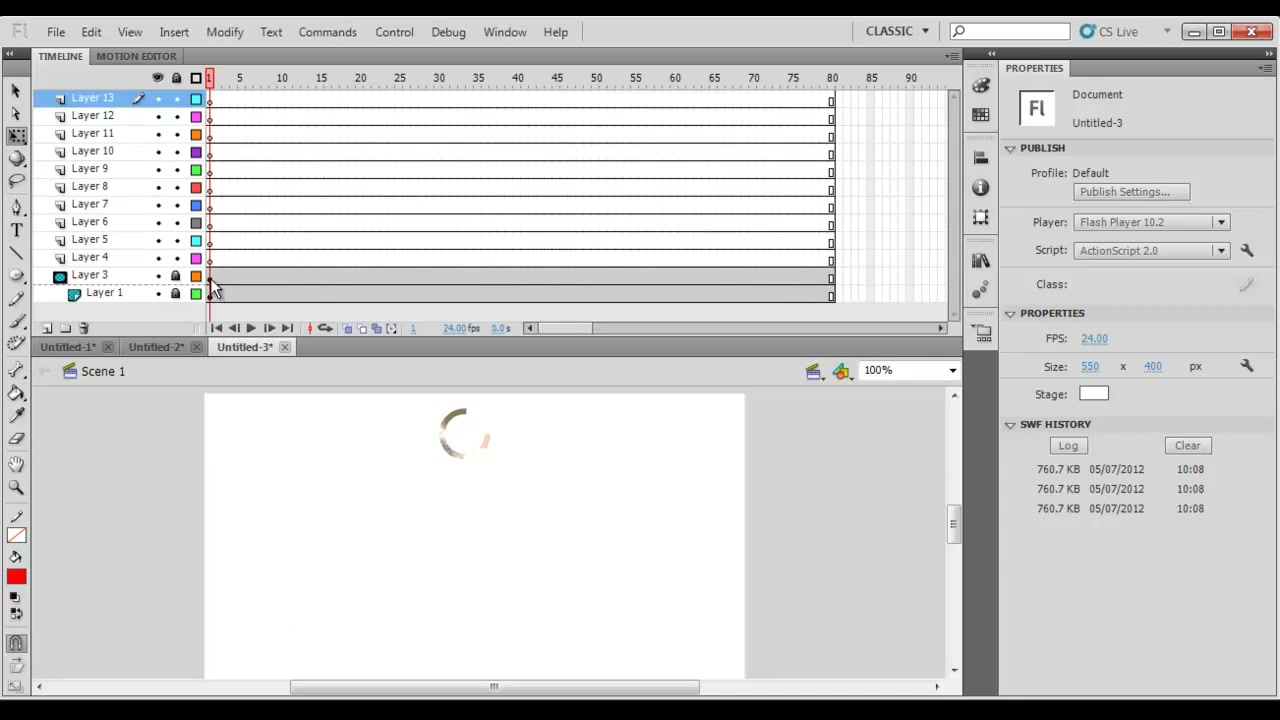Open the Properties panel options menu

coord(1266,68)
